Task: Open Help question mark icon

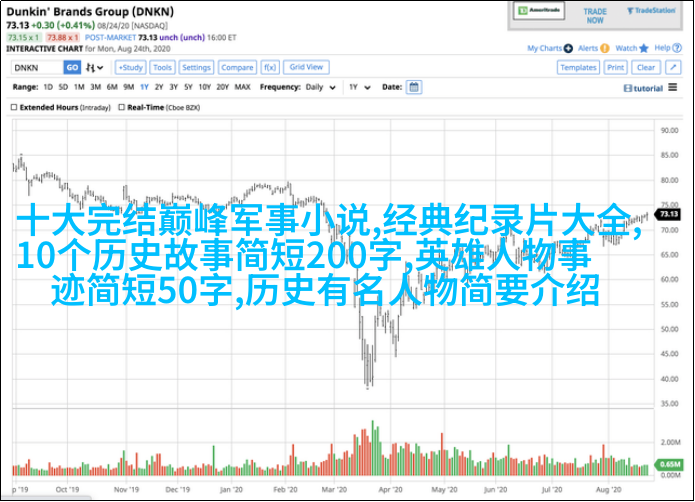Action: coord(677,48)
